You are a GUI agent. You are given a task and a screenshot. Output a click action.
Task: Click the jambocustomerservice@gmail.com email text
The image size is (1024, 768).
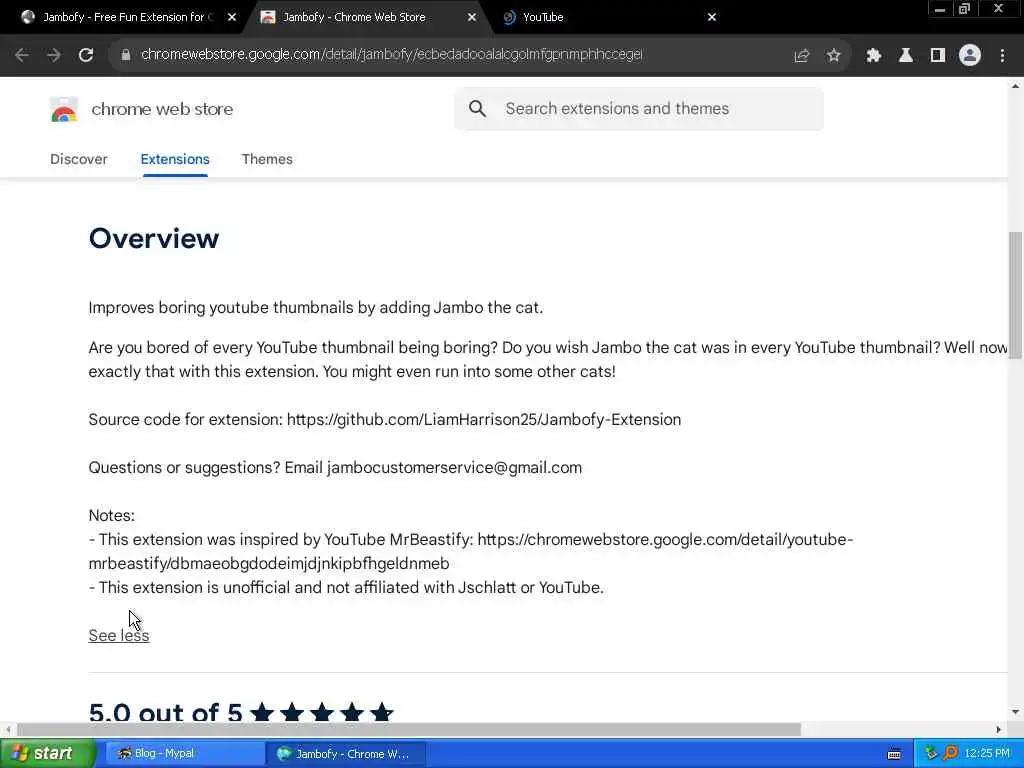click(x=455, y=468)
